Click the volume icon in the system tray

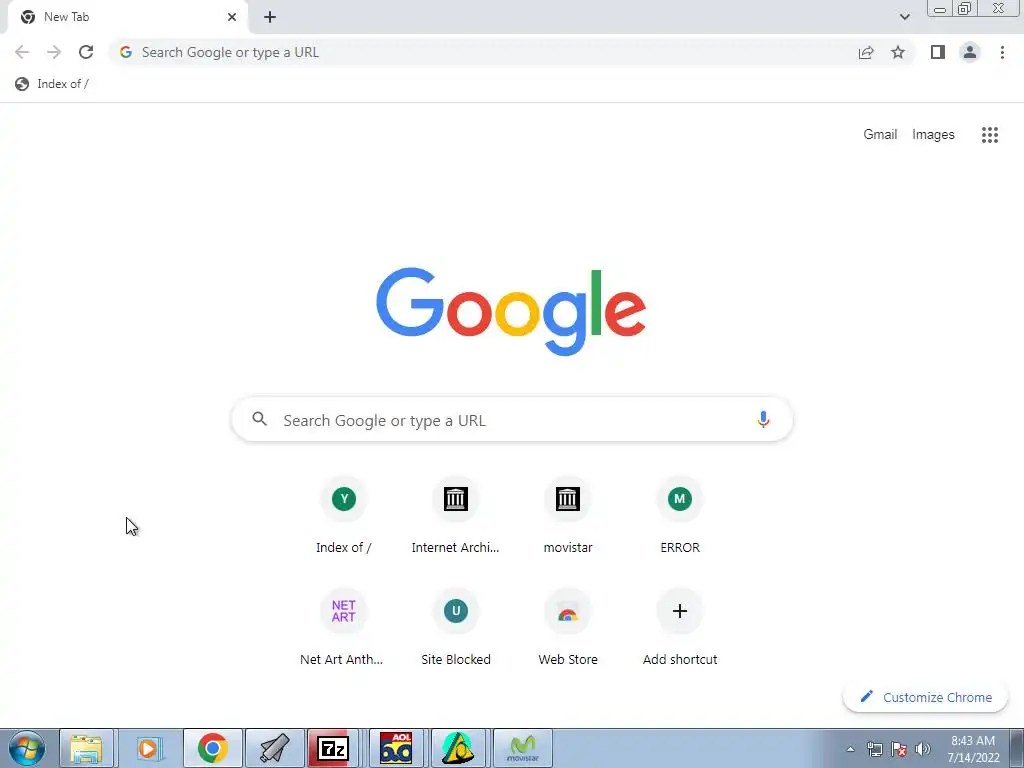(923, 749)
